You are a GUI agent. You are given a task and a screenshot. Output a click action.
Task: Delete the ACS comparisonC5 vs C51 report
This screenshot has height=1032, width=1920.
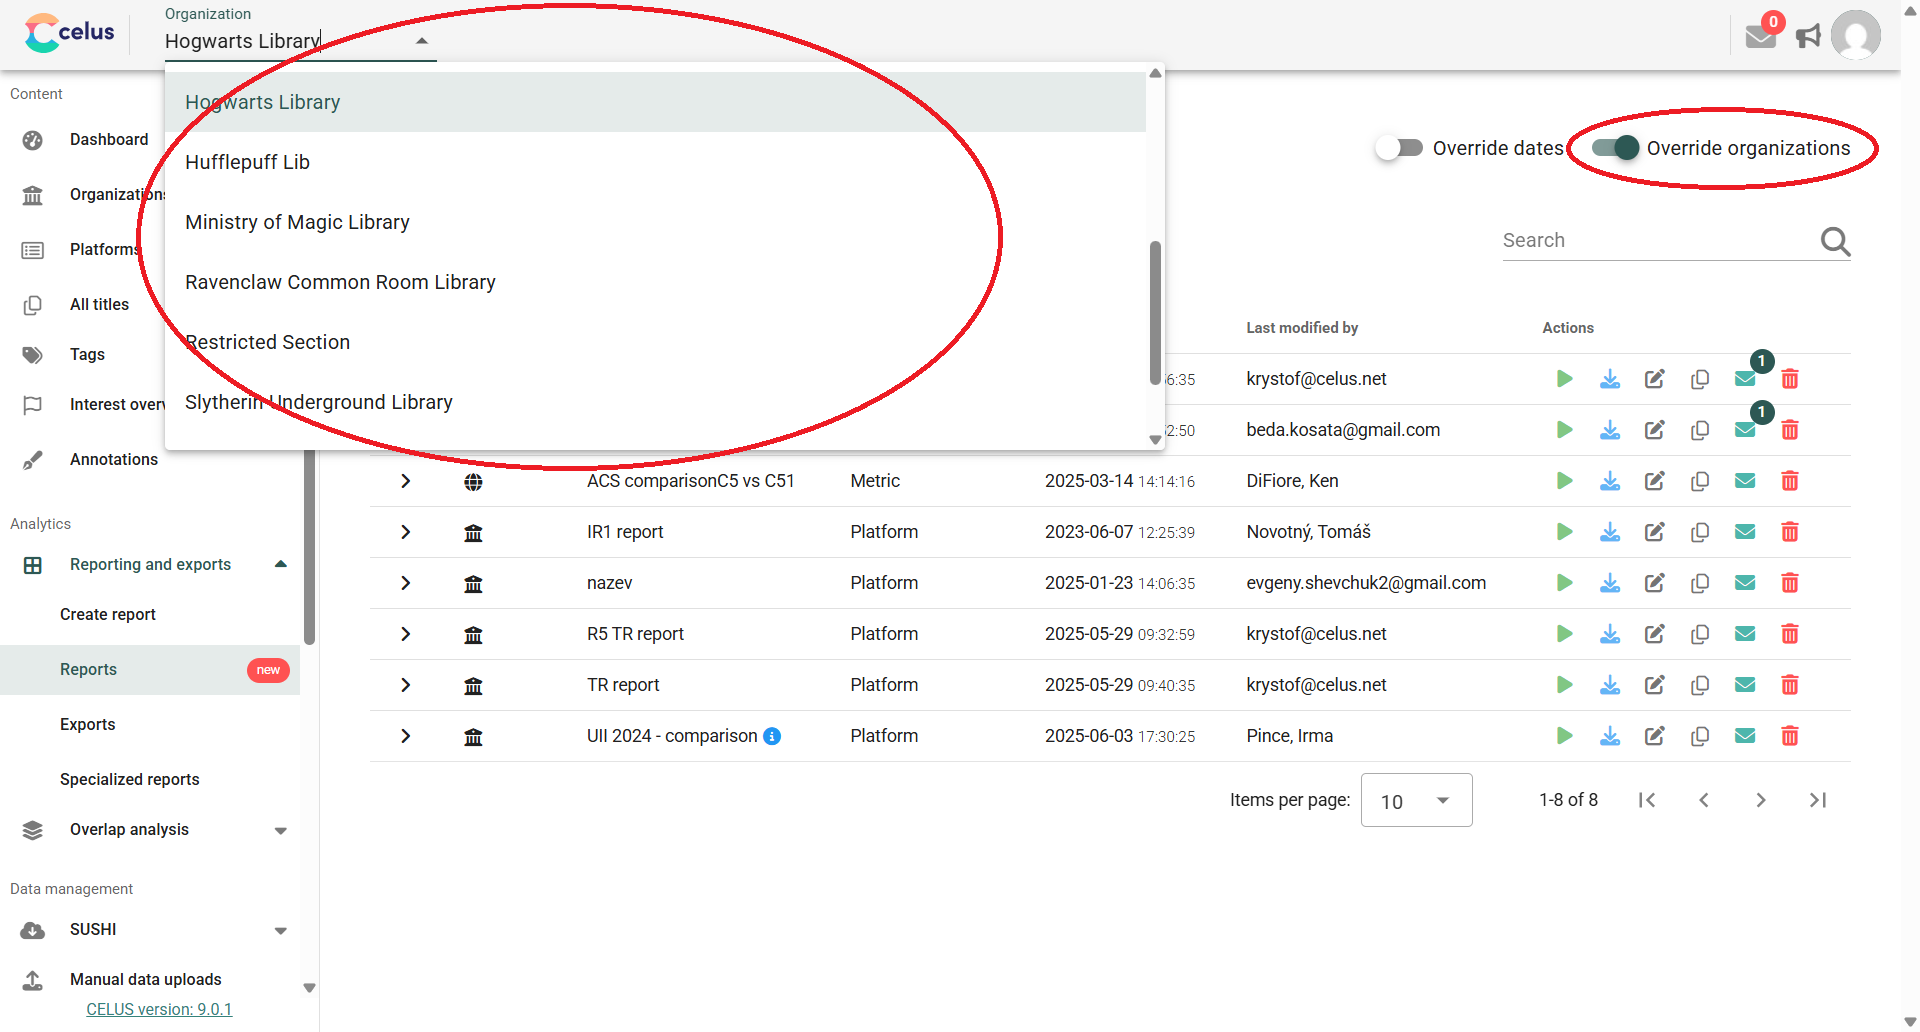coord(1790,481)
